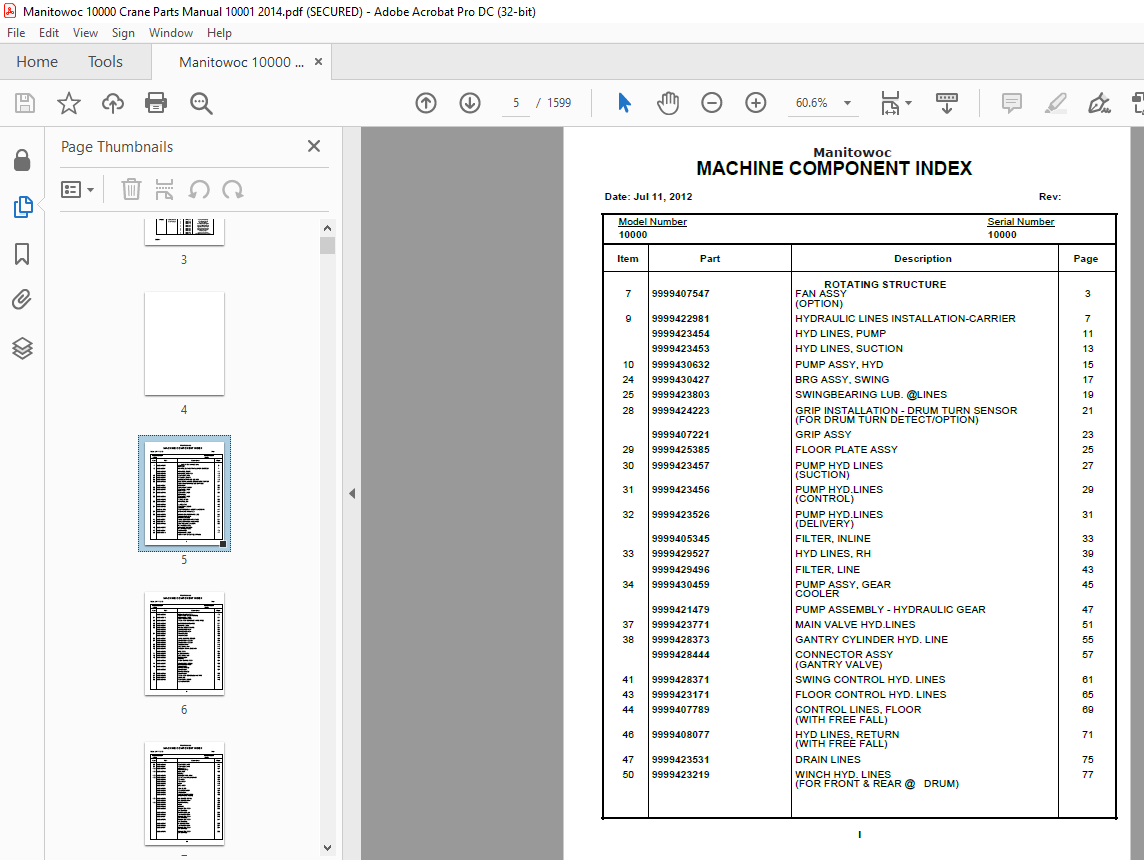Screen dimensions: 1144x860
Task: Zoom out with minus button
Action: tap(711, 103)
